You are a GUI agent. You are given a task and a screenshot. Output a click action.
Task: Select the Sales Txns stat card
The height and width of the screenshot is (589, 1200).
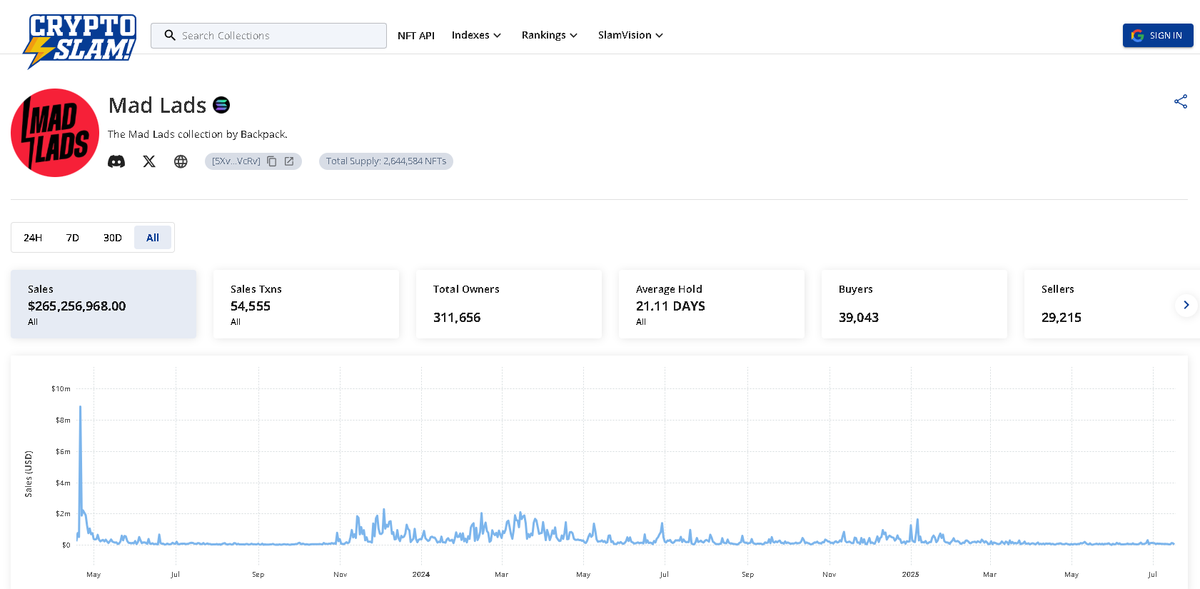[x=306, y=304]
